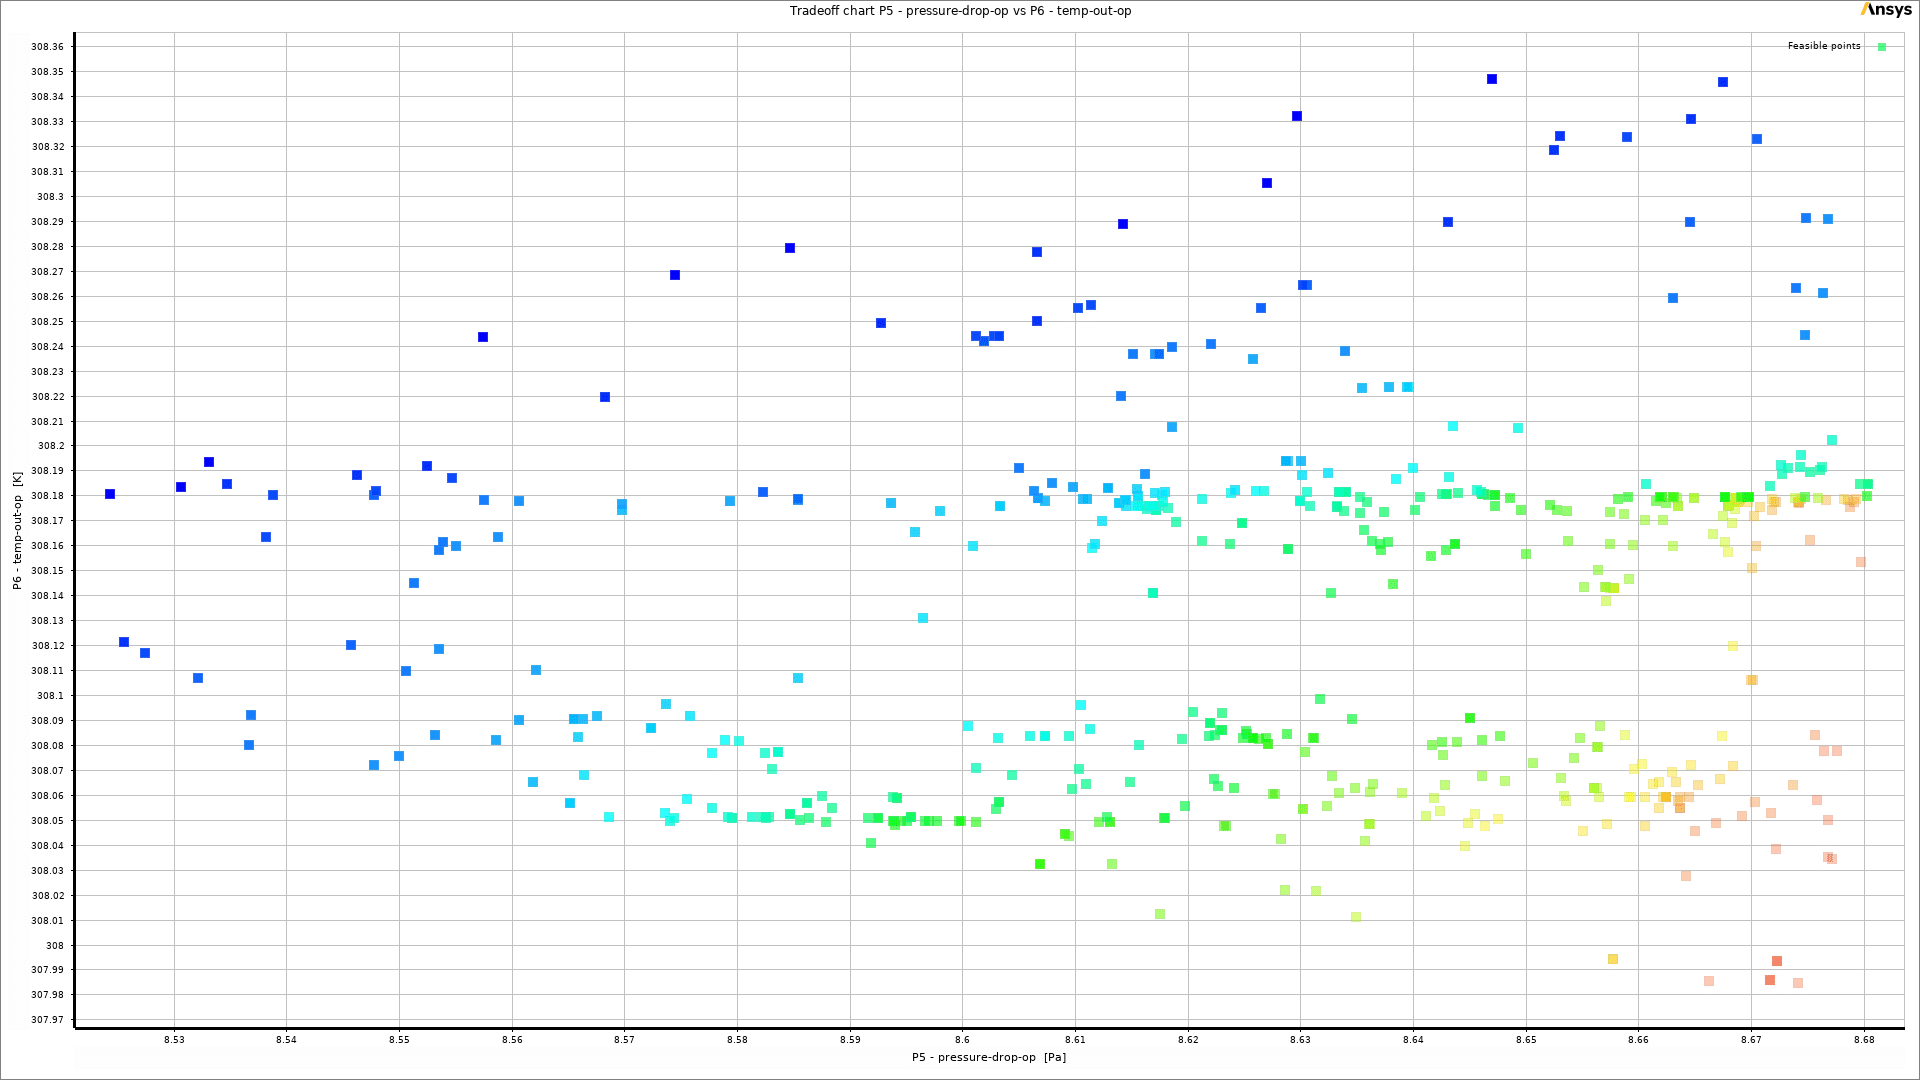Click the green Feasible points legend marker
The width and height of the screenshot is (1920, 1080).
tap(1882, 47)
